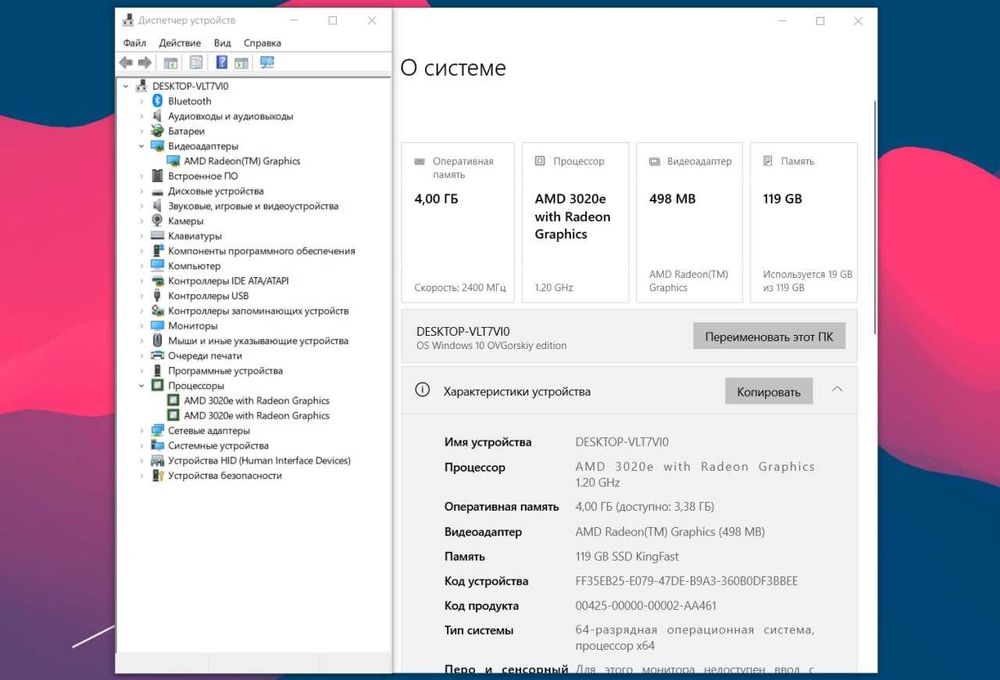This screenshot has height=680, width=1000.
Task: Select first AMD 3020e with Radeon Graphics entry
Action: [256, 401]
